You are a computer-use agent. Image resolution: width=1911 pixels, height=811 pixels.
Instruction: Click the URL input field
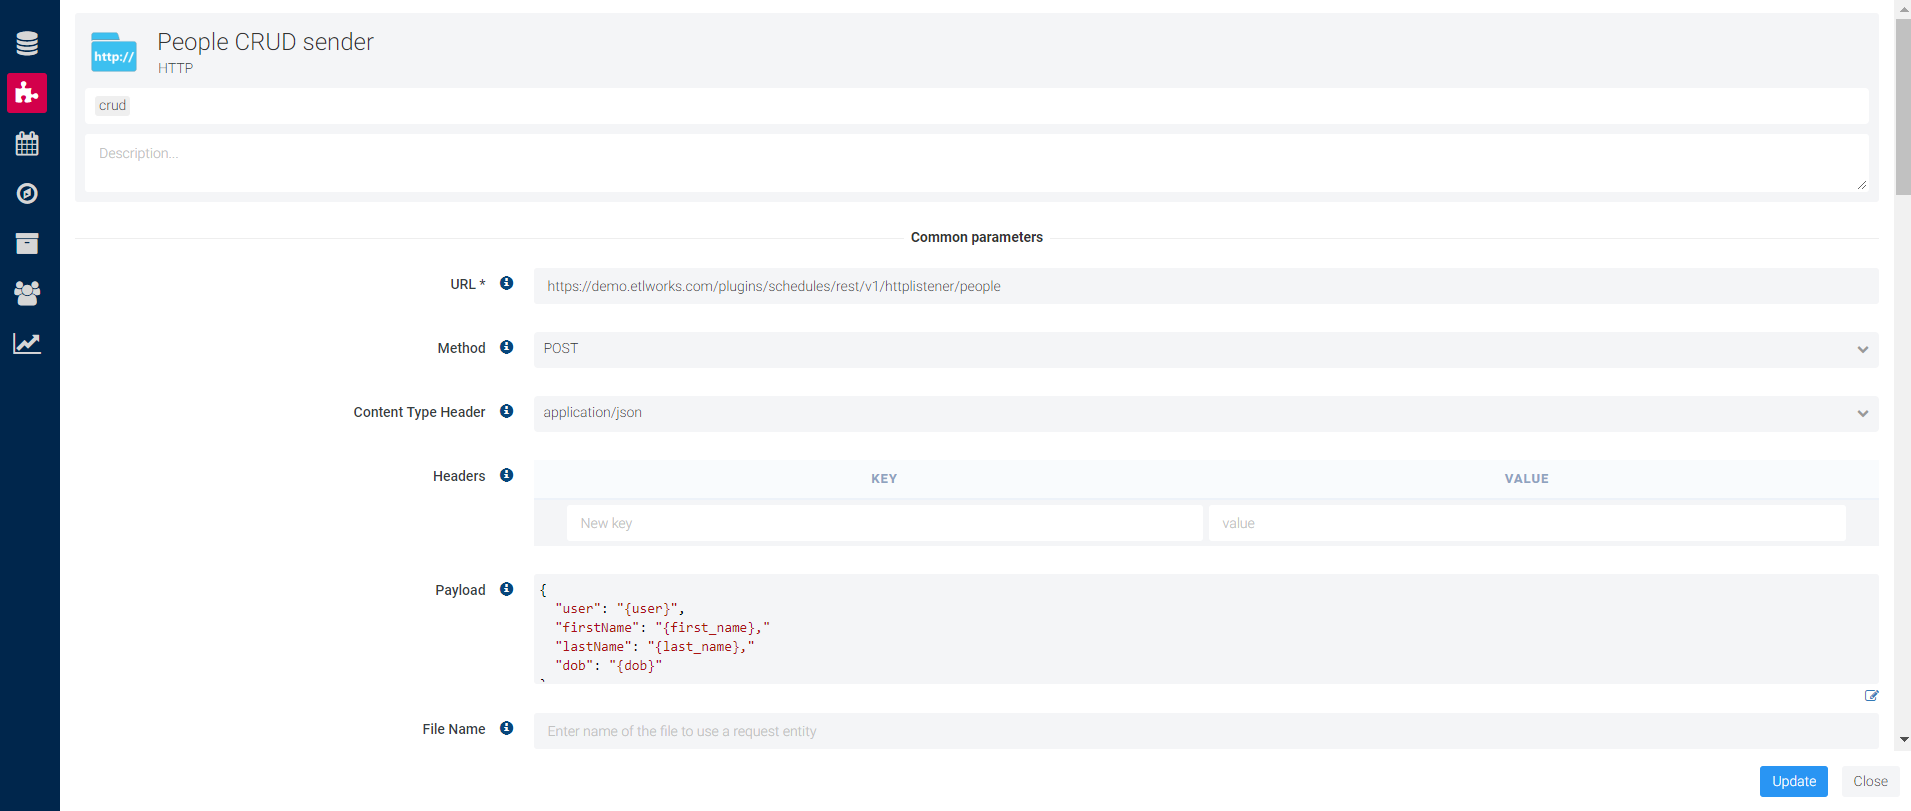[x=1206, y=286]
